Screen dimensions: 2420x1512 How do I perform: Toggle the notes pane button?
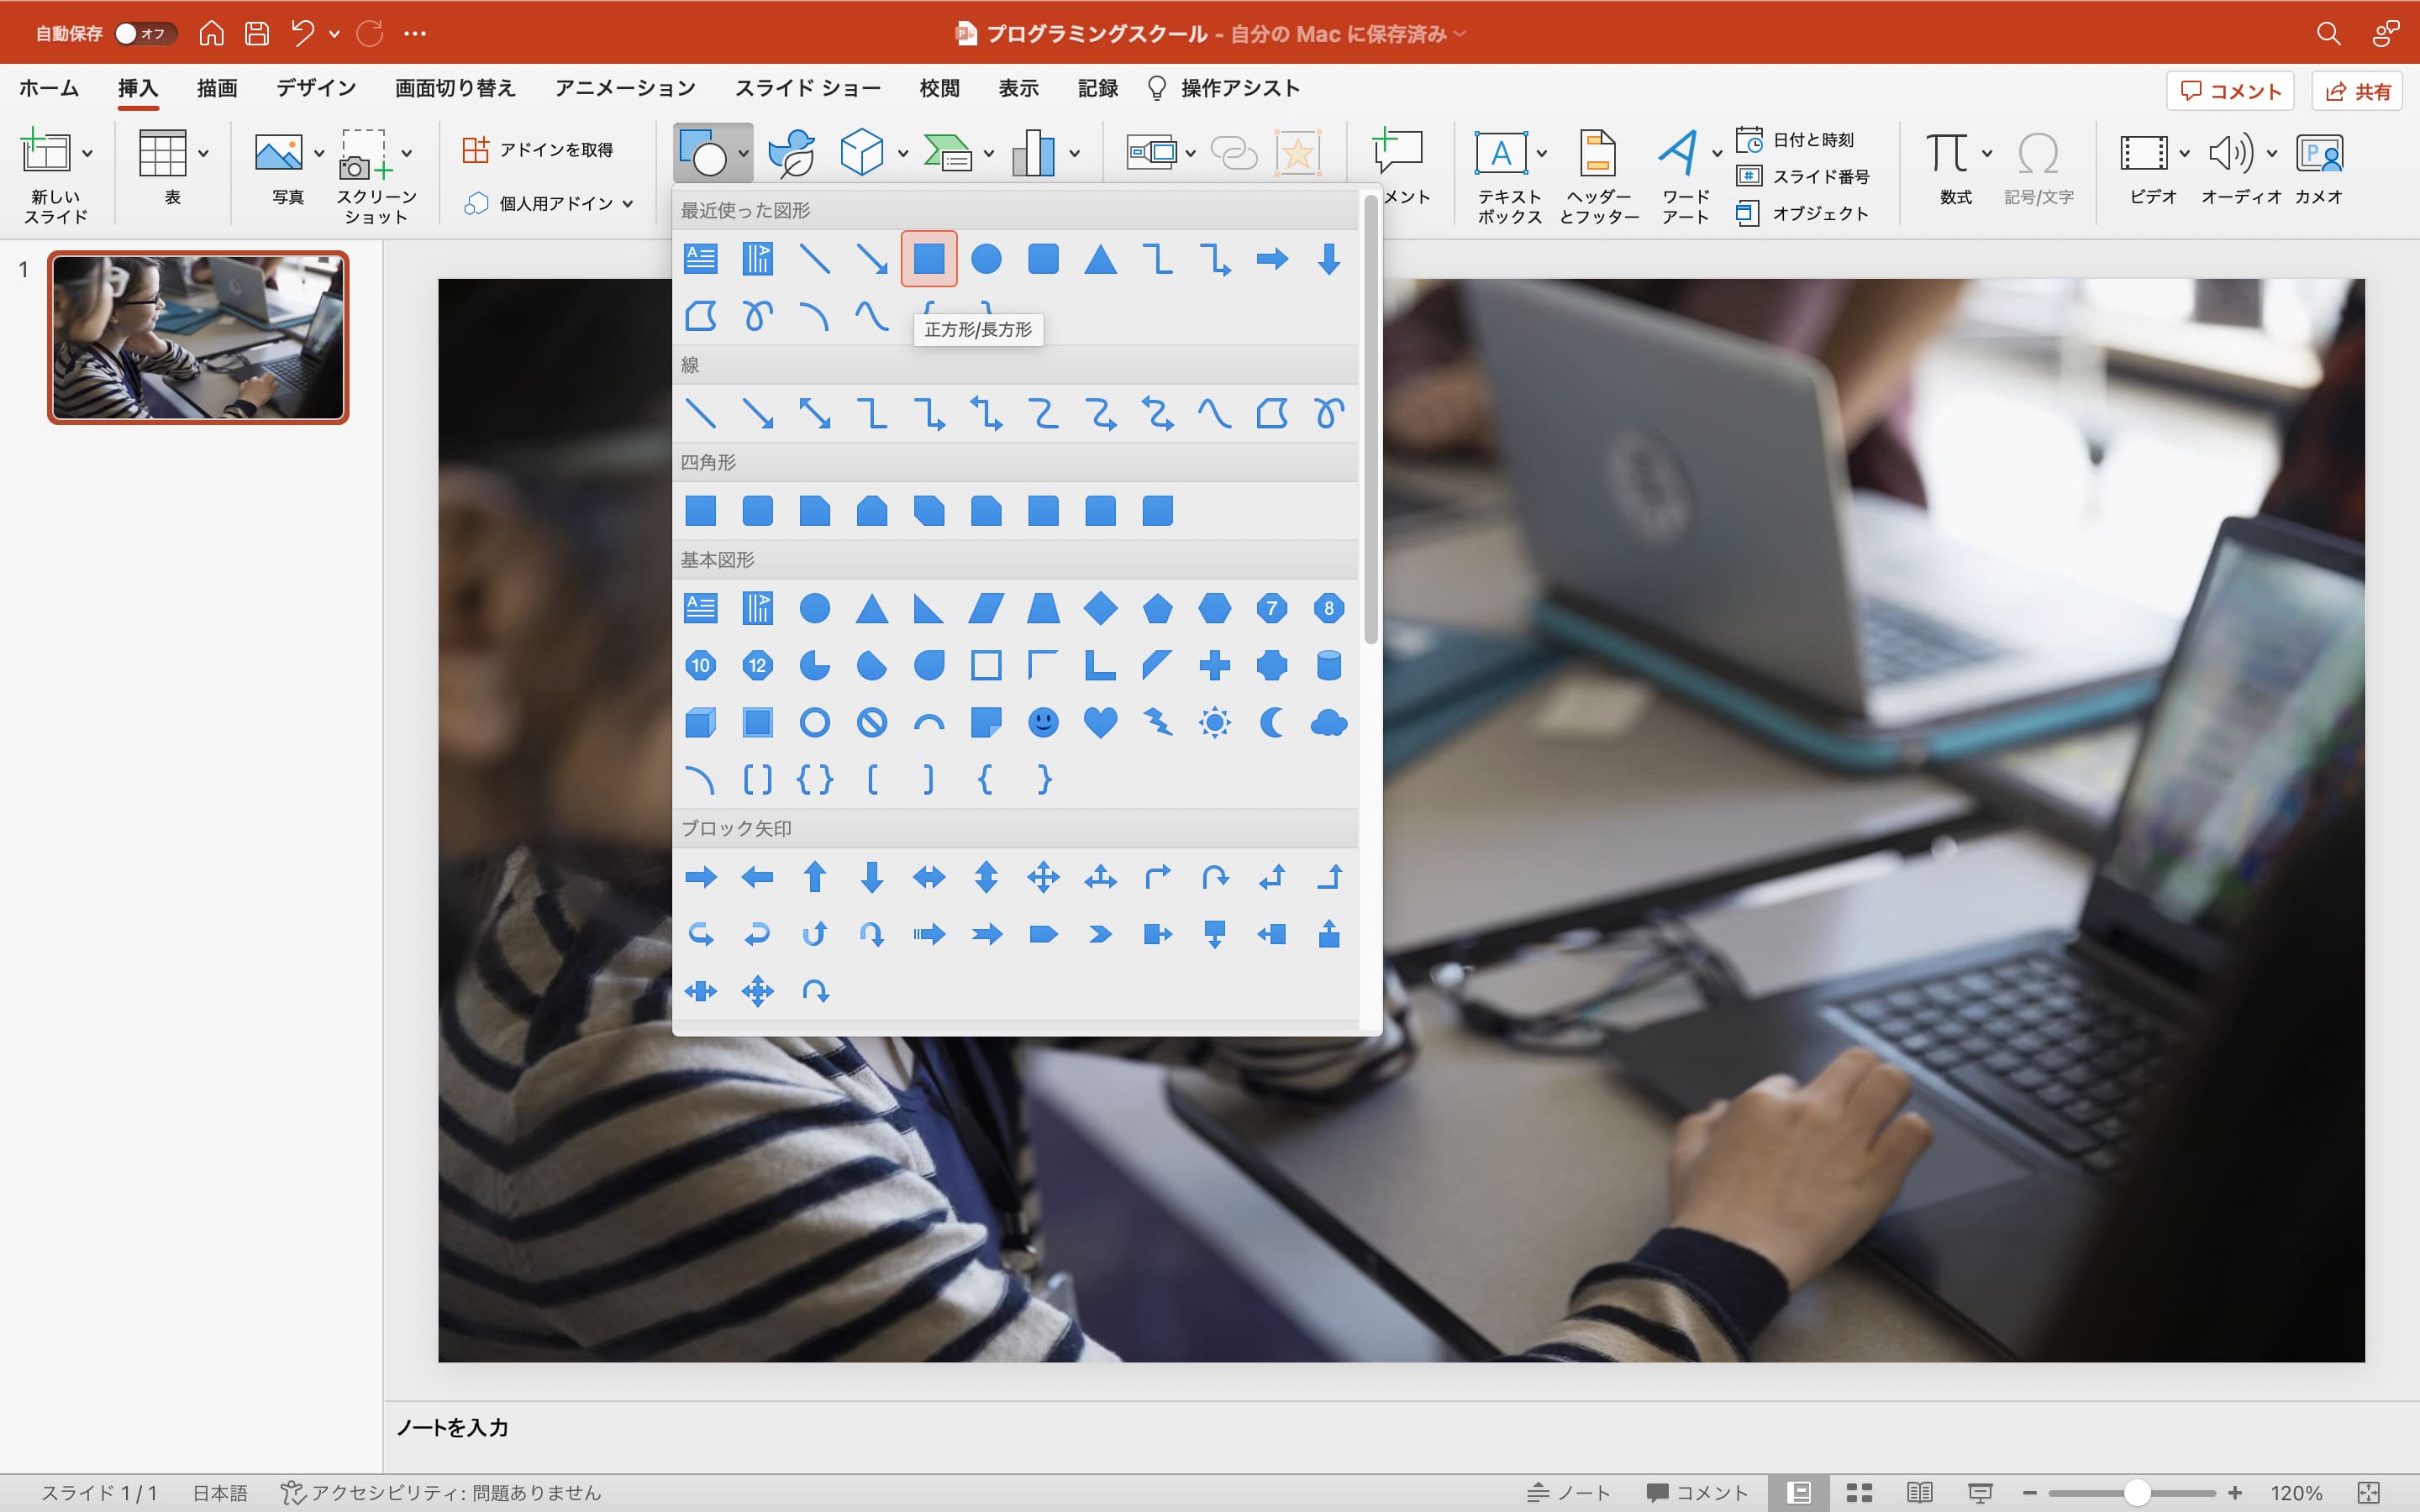coord(1568,1492)
